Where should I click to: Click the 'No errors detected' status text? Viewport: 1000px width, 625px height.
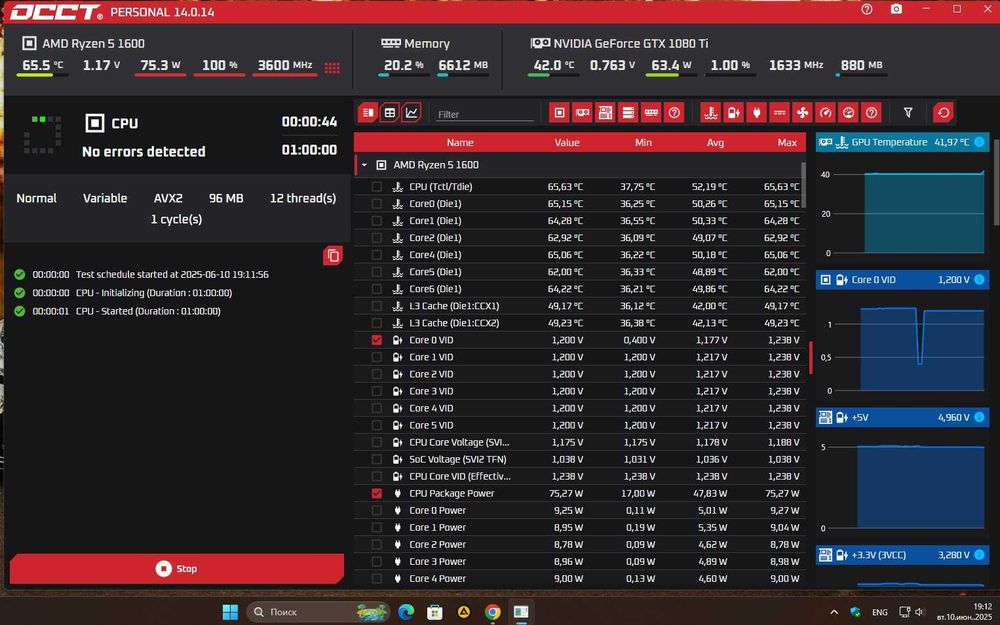[x=143, y=152]
